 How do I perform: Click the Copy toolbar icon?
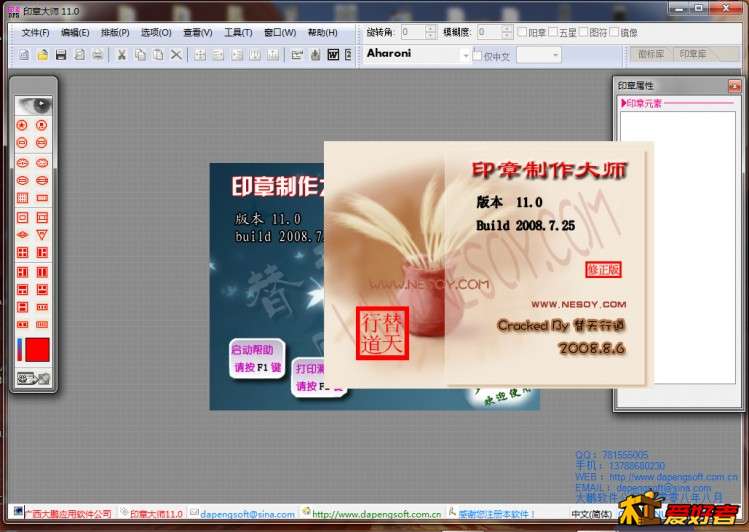pos(140,55)
